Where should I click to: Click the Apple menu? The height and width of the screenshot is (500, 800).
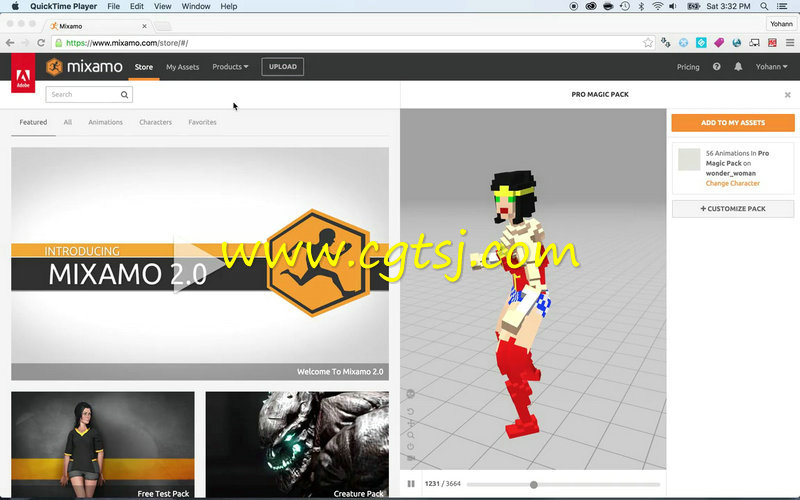click(15, 6)
